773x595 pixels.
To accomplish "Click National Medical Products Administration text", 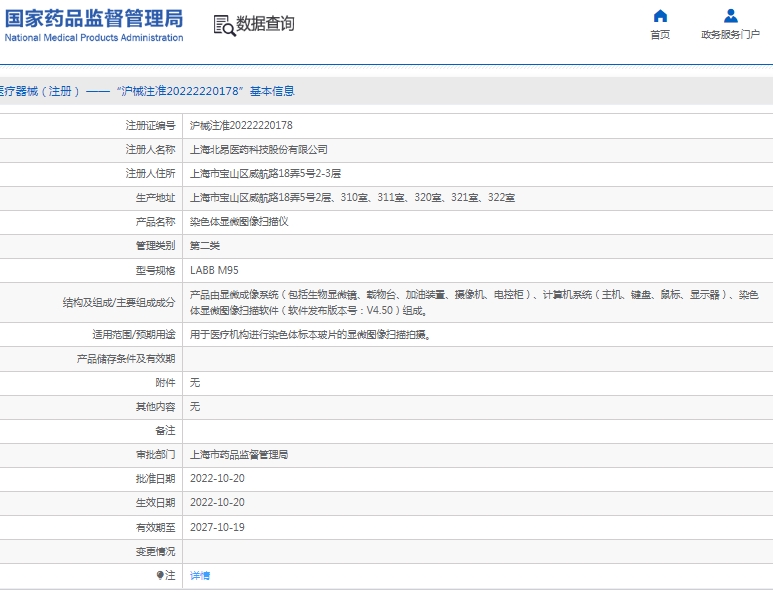I will pos(94,37).
